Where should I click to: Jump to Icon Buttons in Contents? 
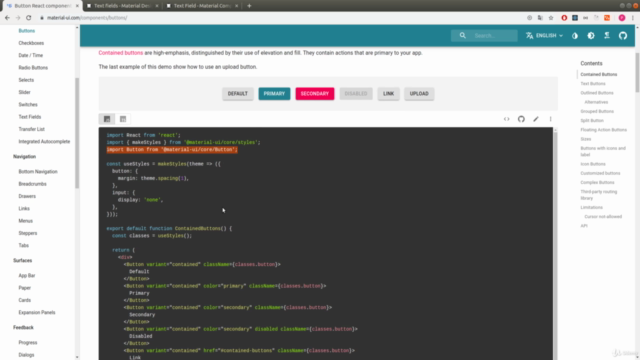[593, 164]
